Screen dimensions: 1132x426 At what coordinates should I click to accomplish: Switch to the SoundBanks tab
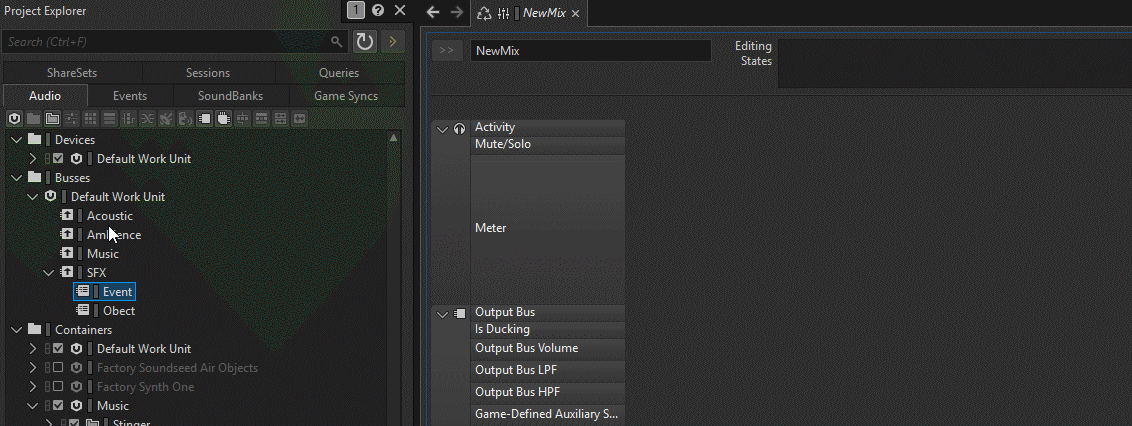pyautogui.click(x=230, y=95)
